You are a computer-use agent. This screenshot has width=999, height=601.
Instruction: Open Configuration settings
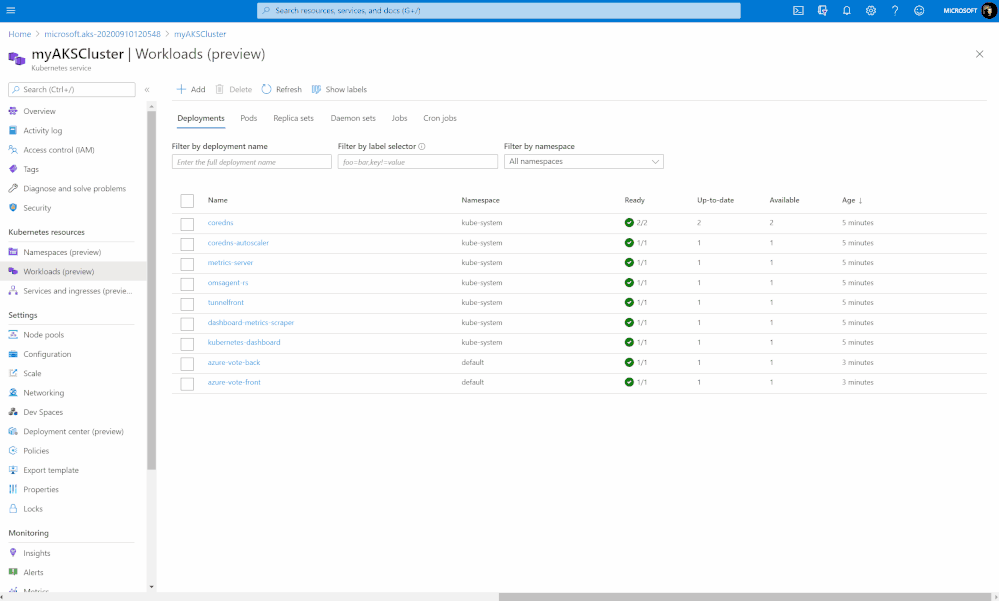[47, 354]
